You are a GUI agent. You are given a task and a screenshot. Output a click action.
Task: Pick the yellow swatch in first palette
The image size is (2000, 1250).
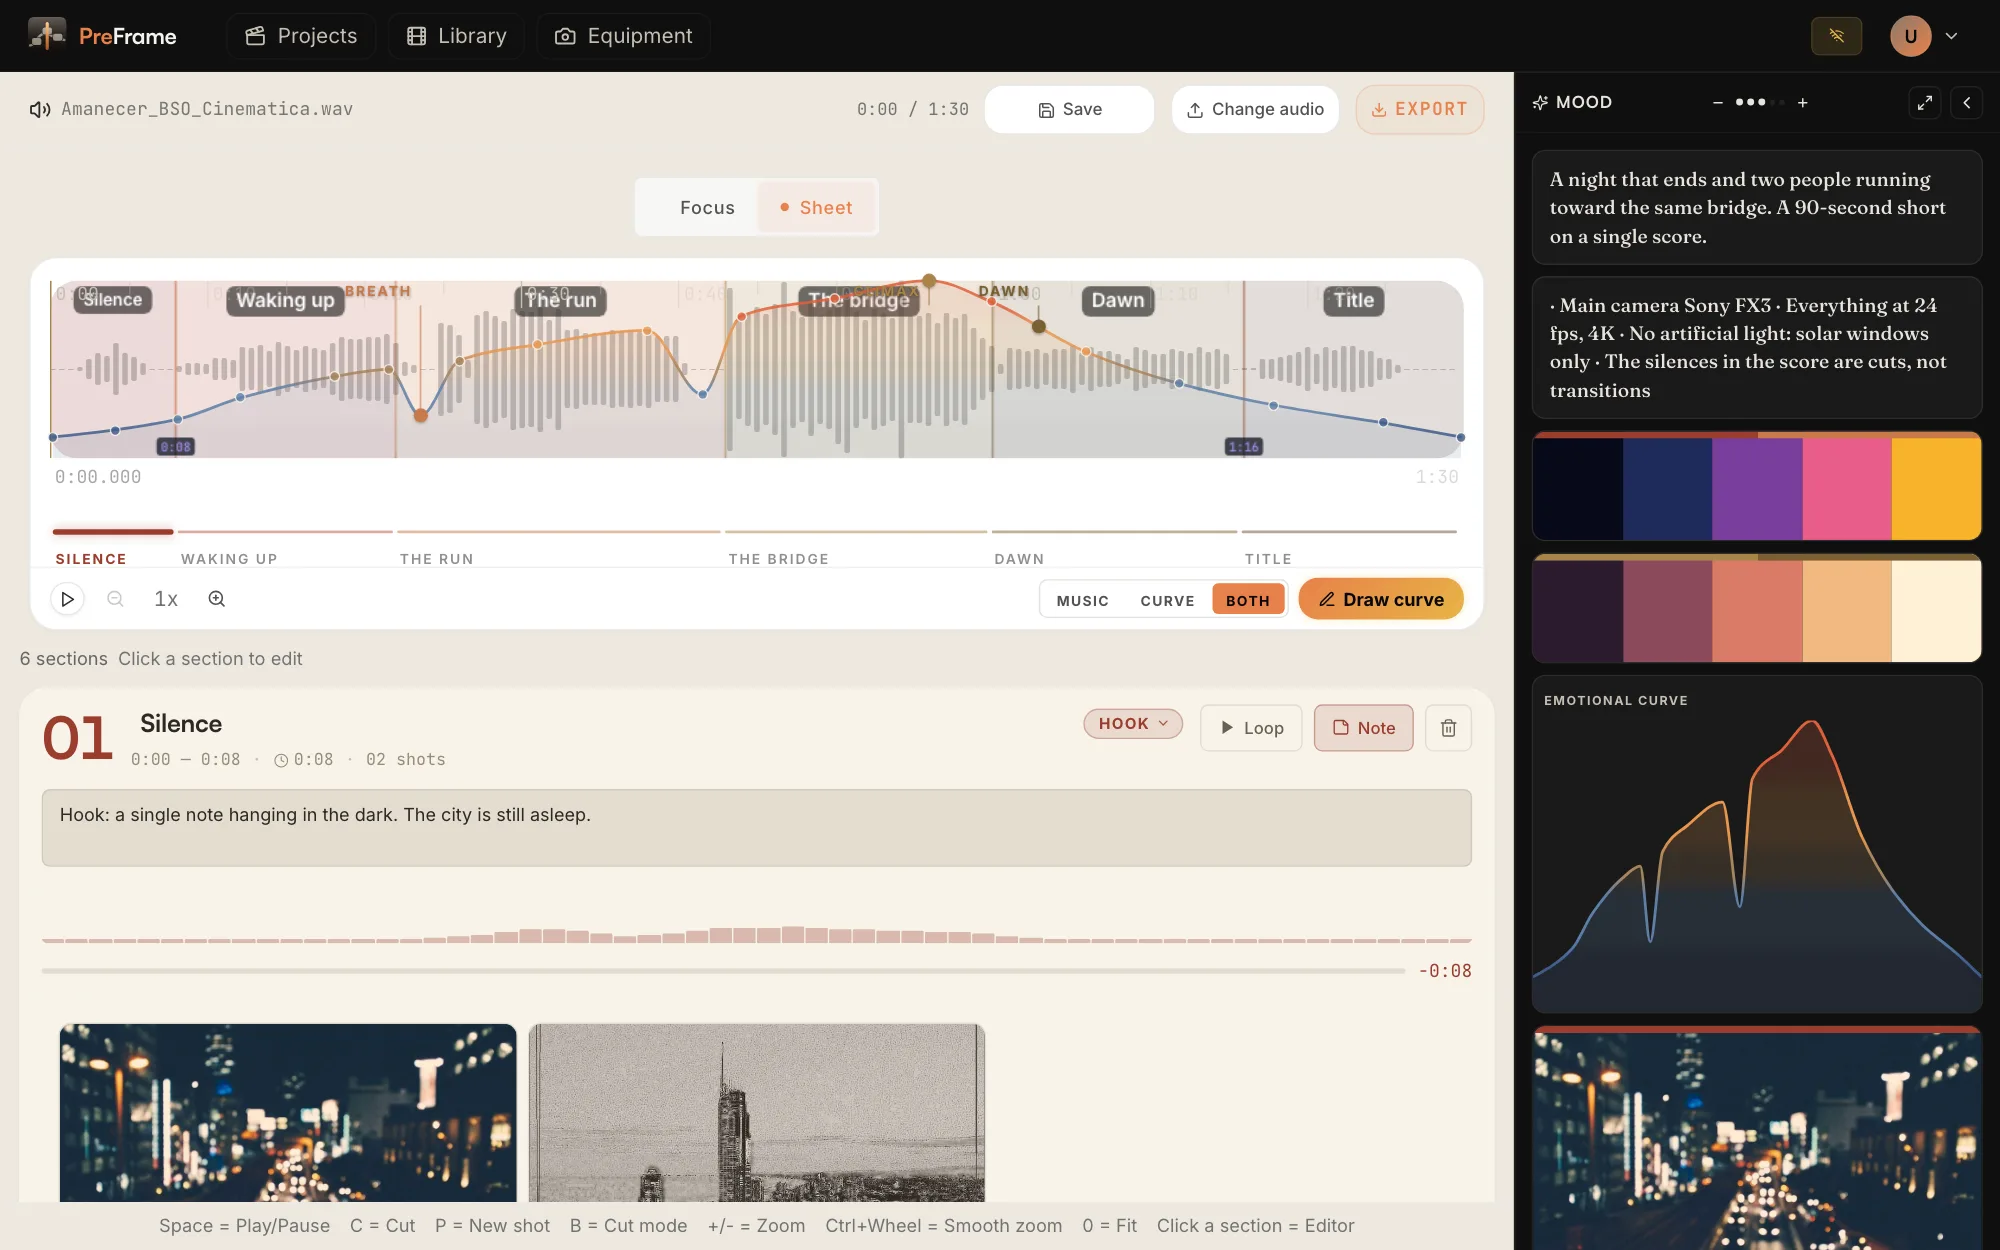click(1936, 489)
